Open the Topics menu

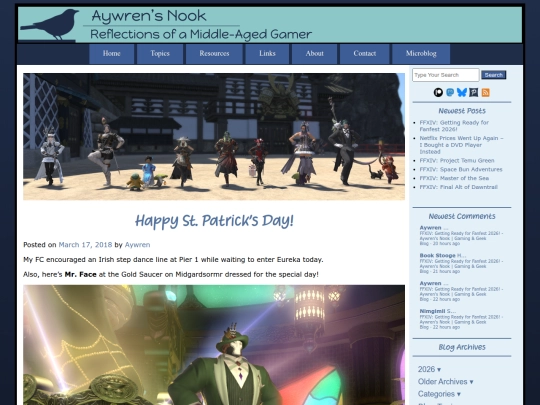(x=160, y=54)
